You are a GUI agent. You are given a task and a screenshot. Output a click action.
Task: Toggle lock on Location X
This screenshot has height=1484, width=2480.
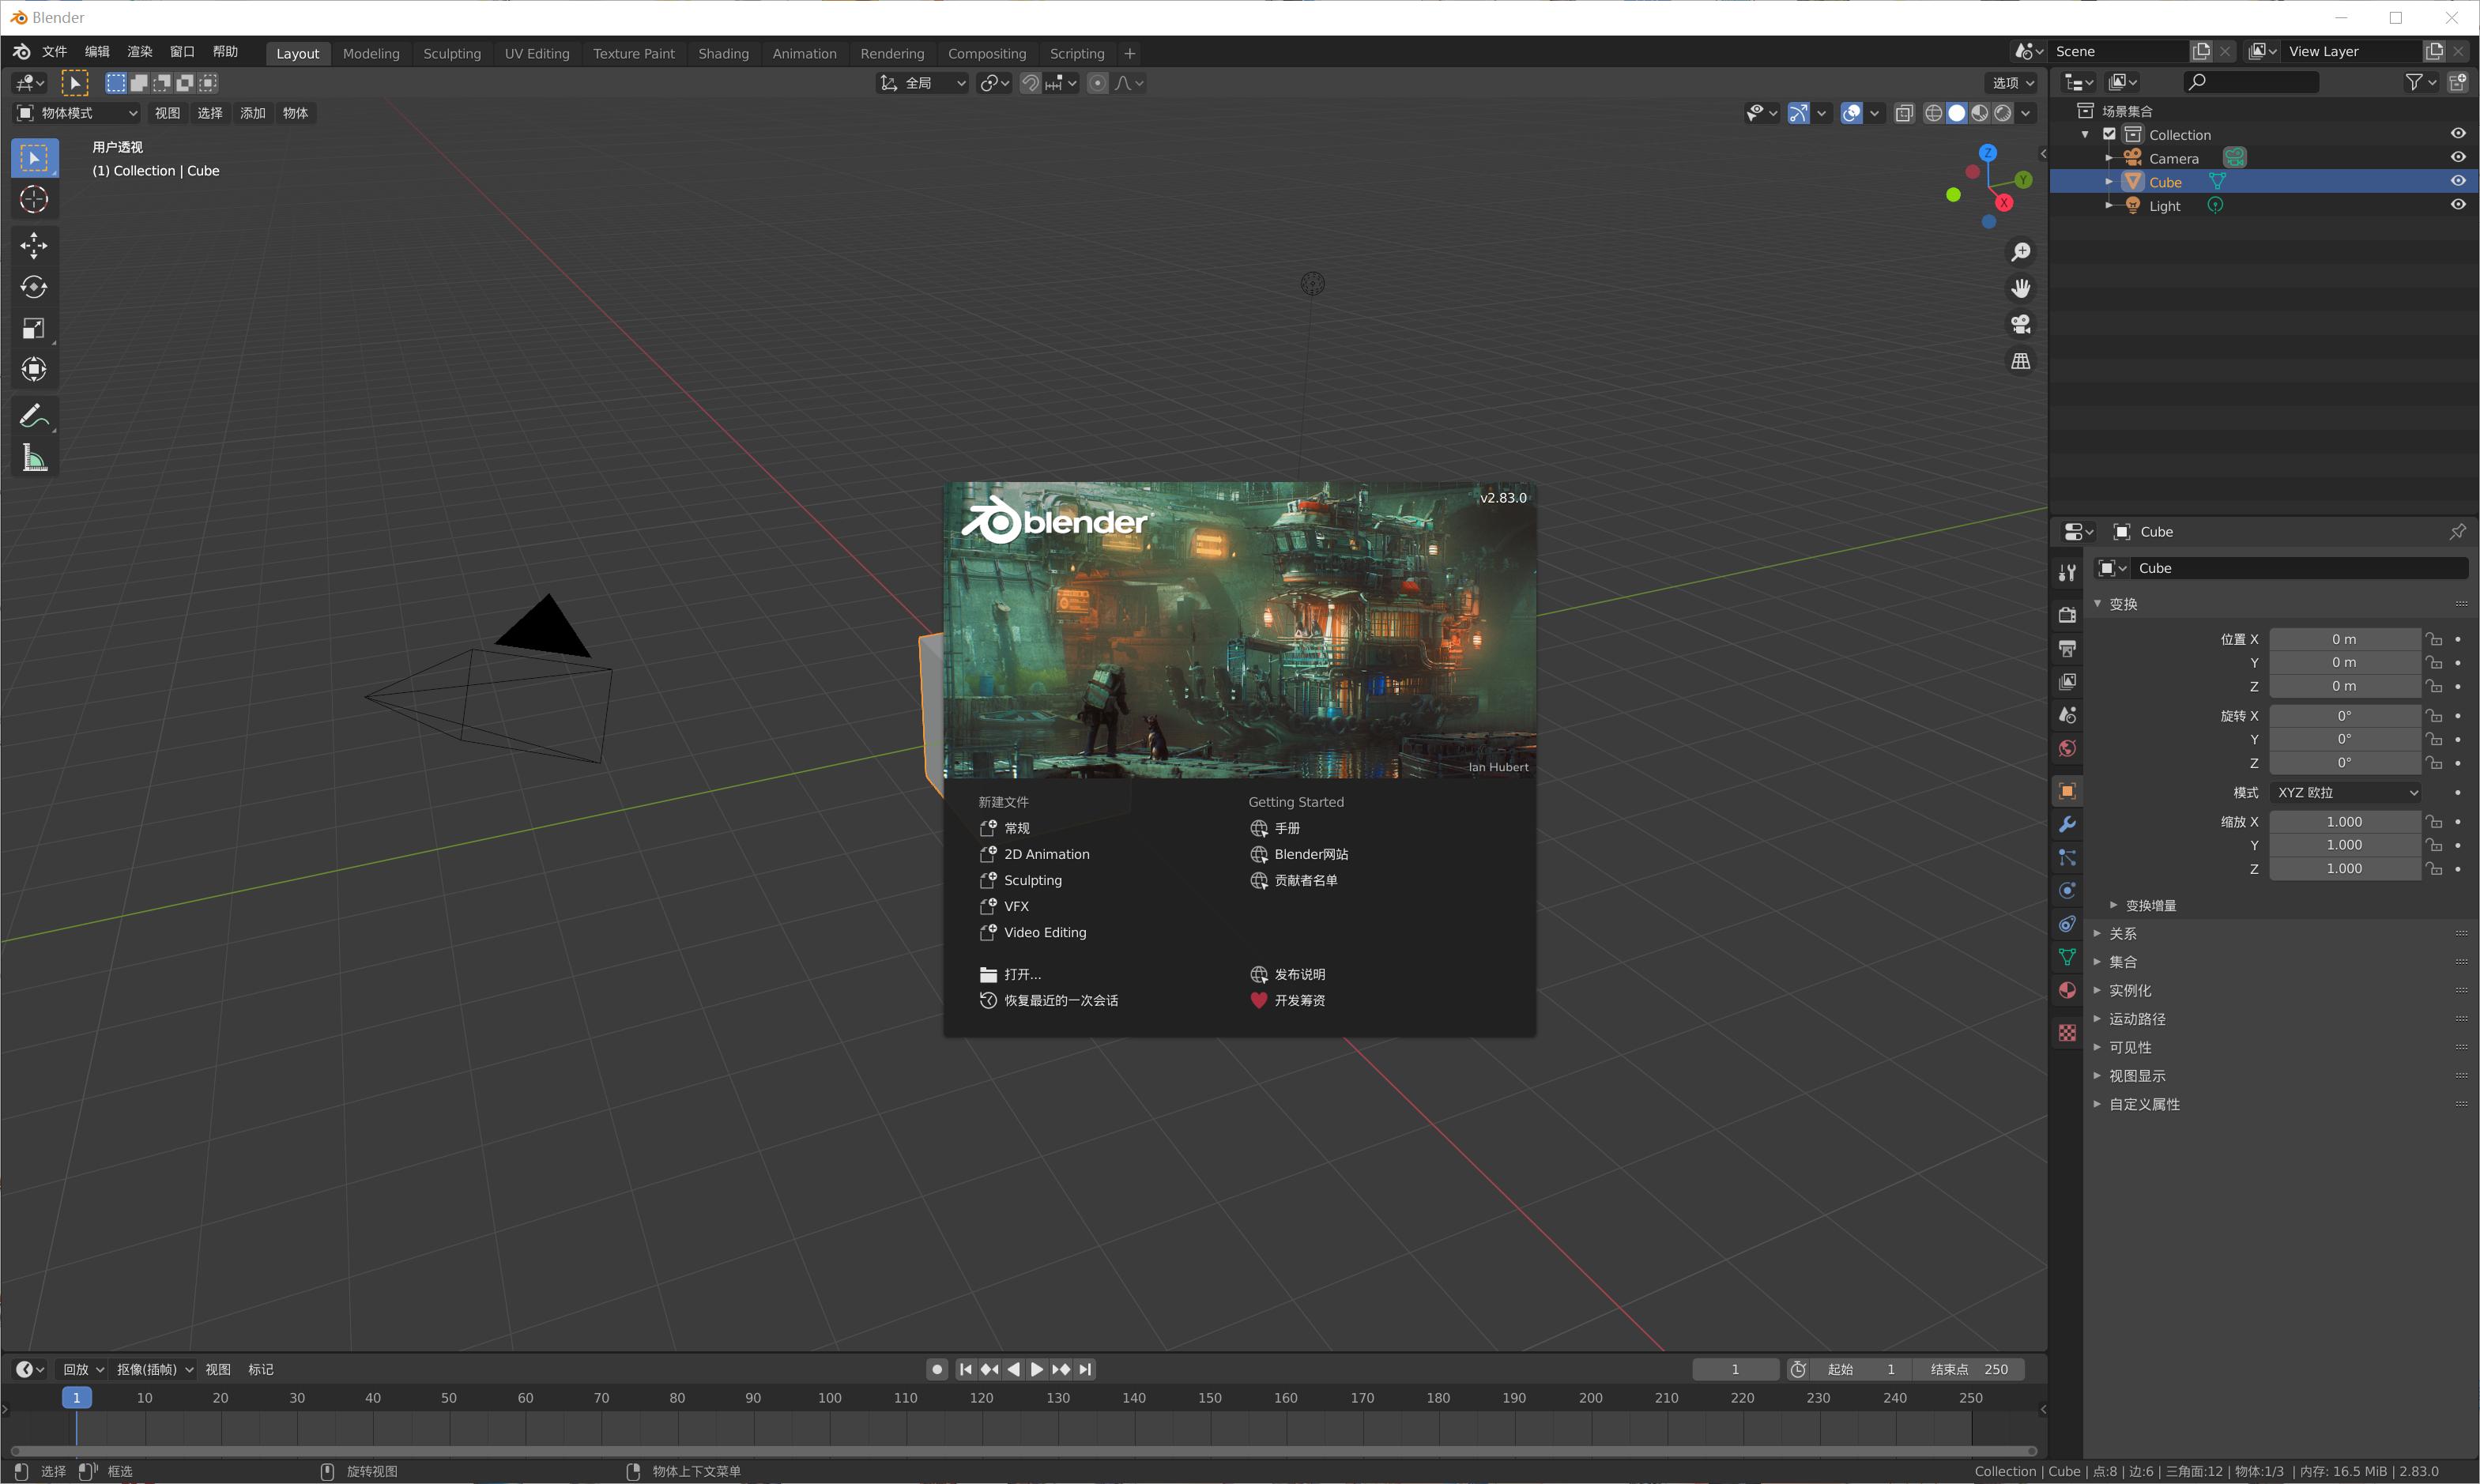pos(2434,639)
